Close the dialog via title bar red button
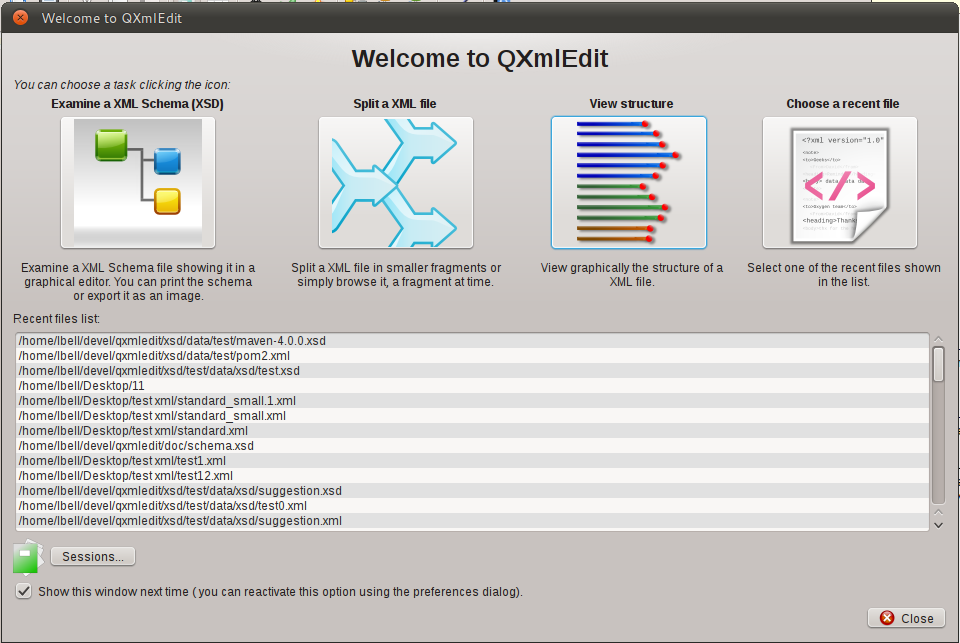The height and width of the screenshot is (643, 960). [20, 18]
